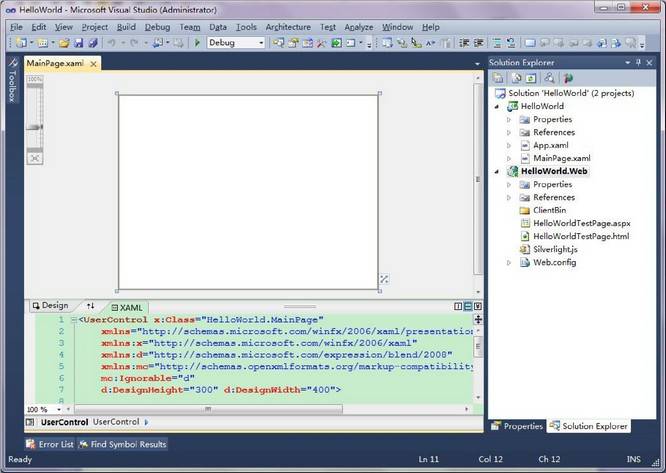Open Solution Explorer window position dropdown
The image size is (666, 473).
pyautogui.click(x=628, y=62)
